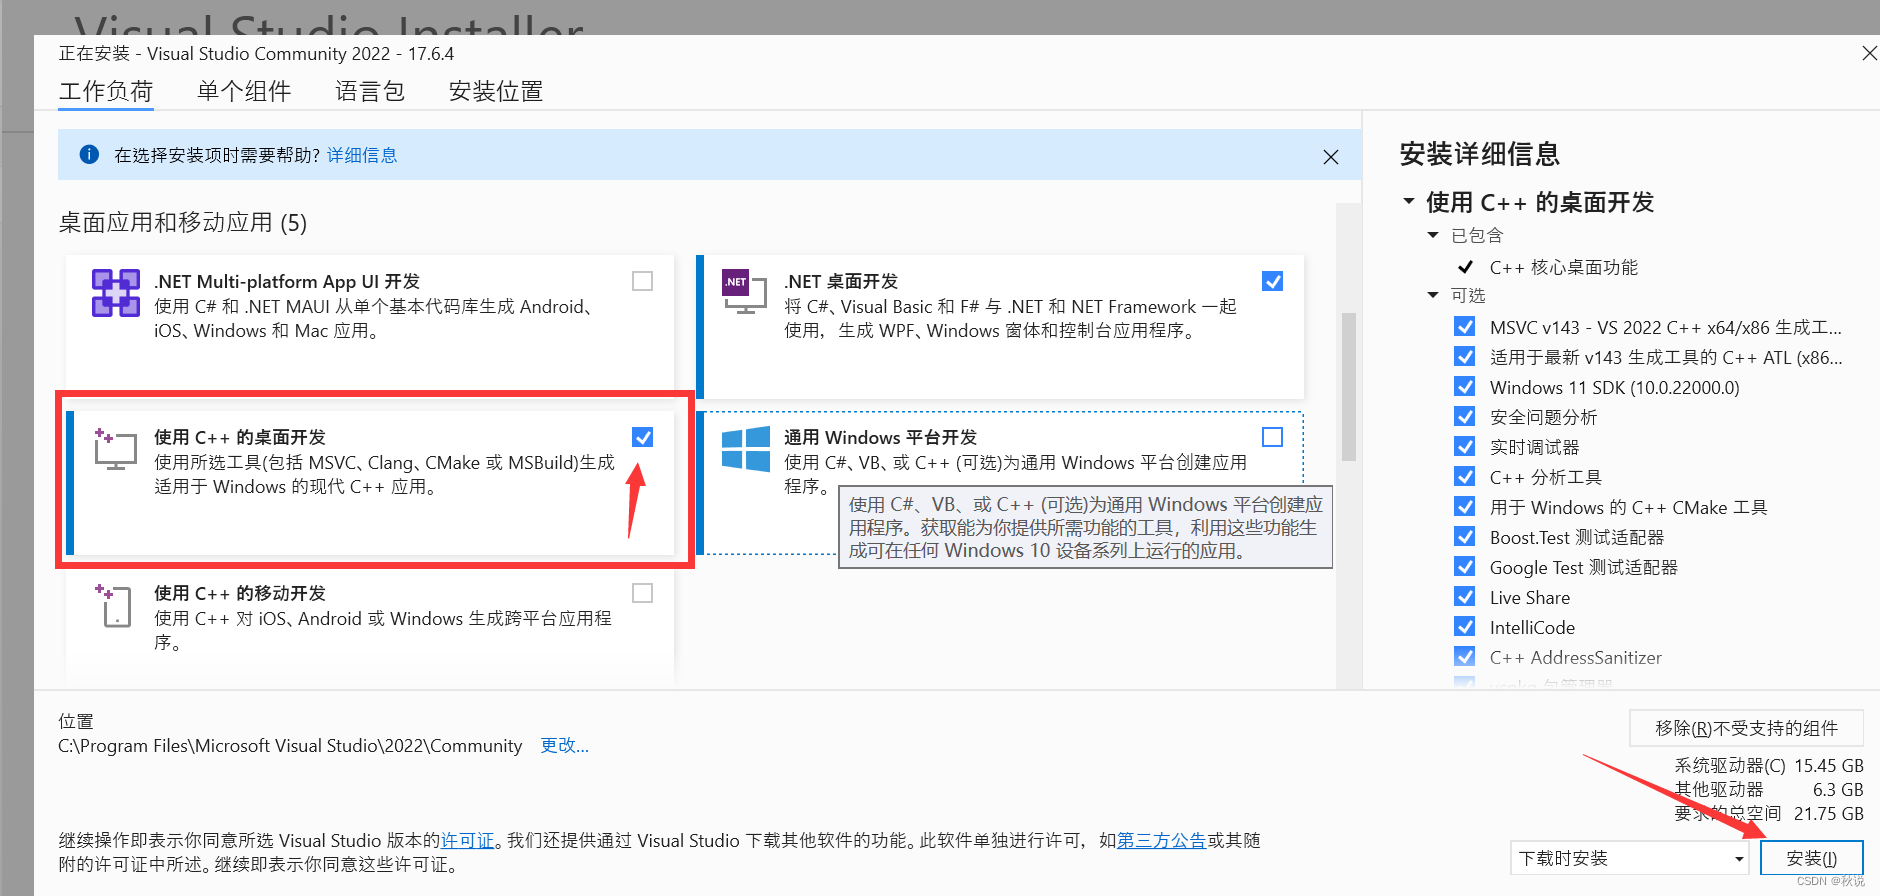The height and width of the screenshot is (896, 1880).
Task: Click the C++ mobile development phone icon
Action: tap(115, 605)
